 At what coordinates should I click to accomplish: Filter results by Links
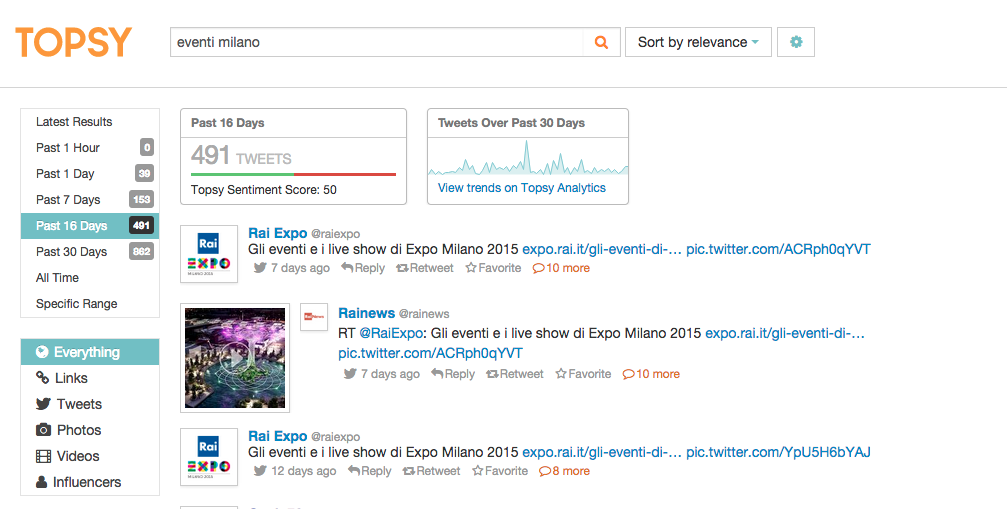click(90, 378)
